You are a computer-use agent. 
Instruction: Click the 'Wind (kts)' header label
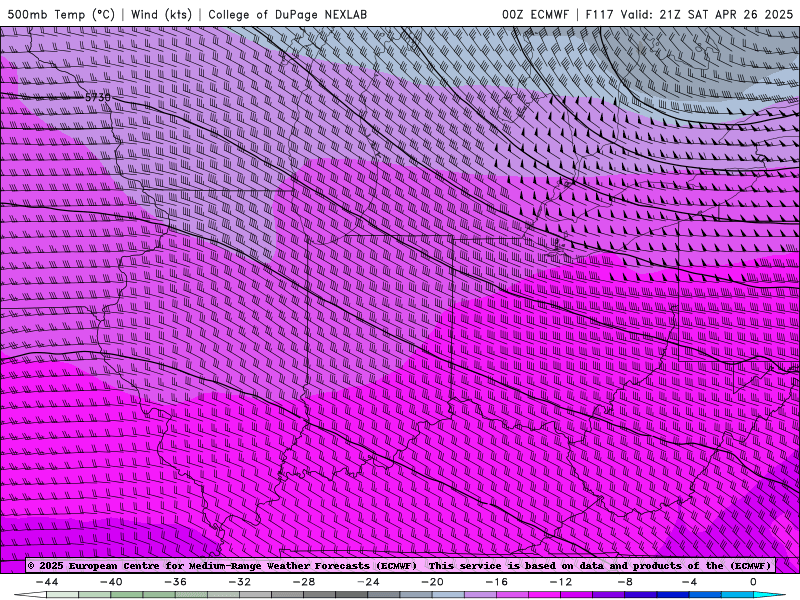[x=161, y=14]
